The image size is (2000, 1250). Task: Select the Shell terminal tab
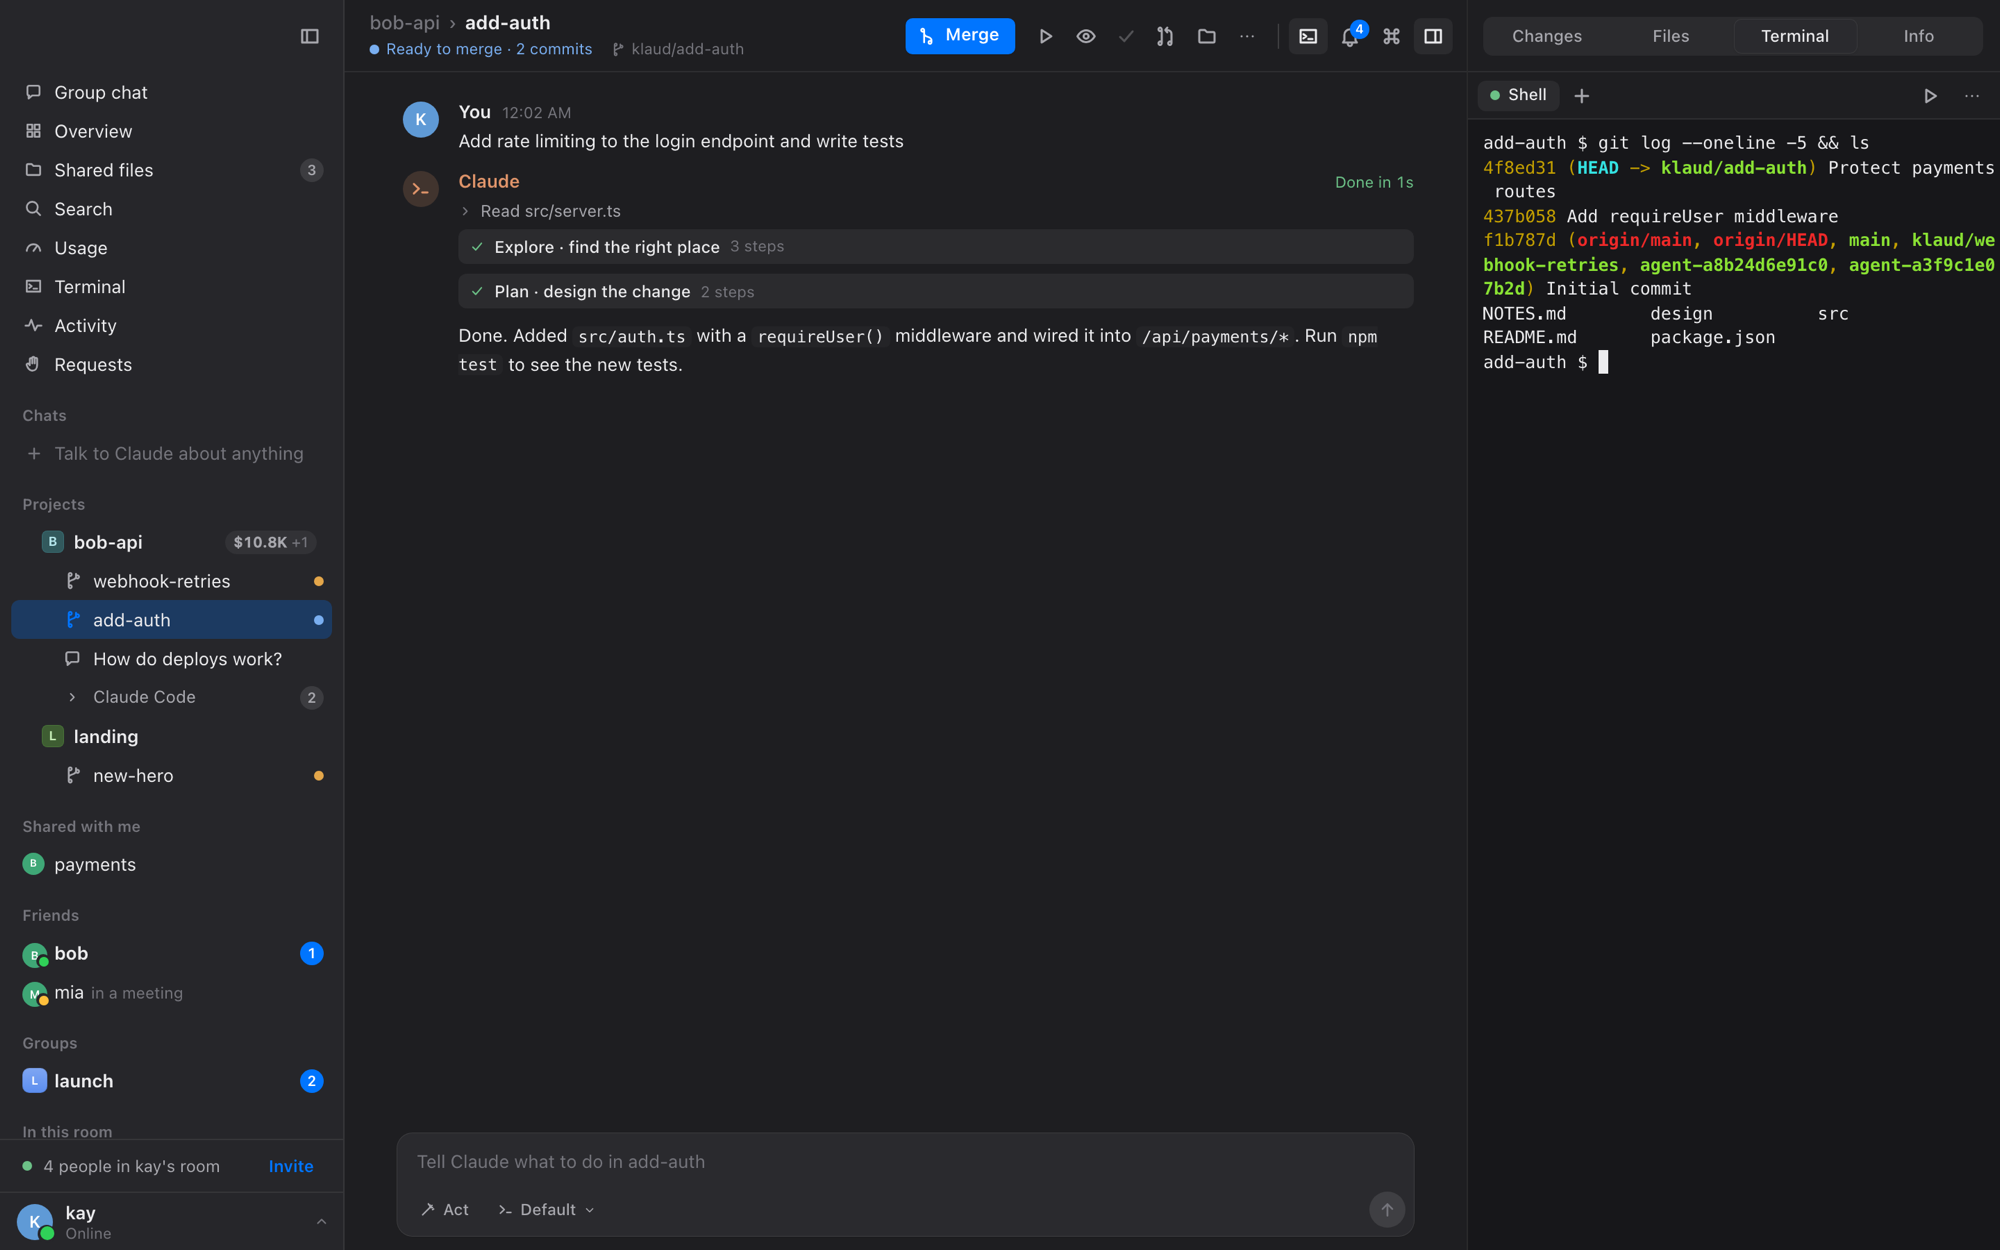[1518, 95]
